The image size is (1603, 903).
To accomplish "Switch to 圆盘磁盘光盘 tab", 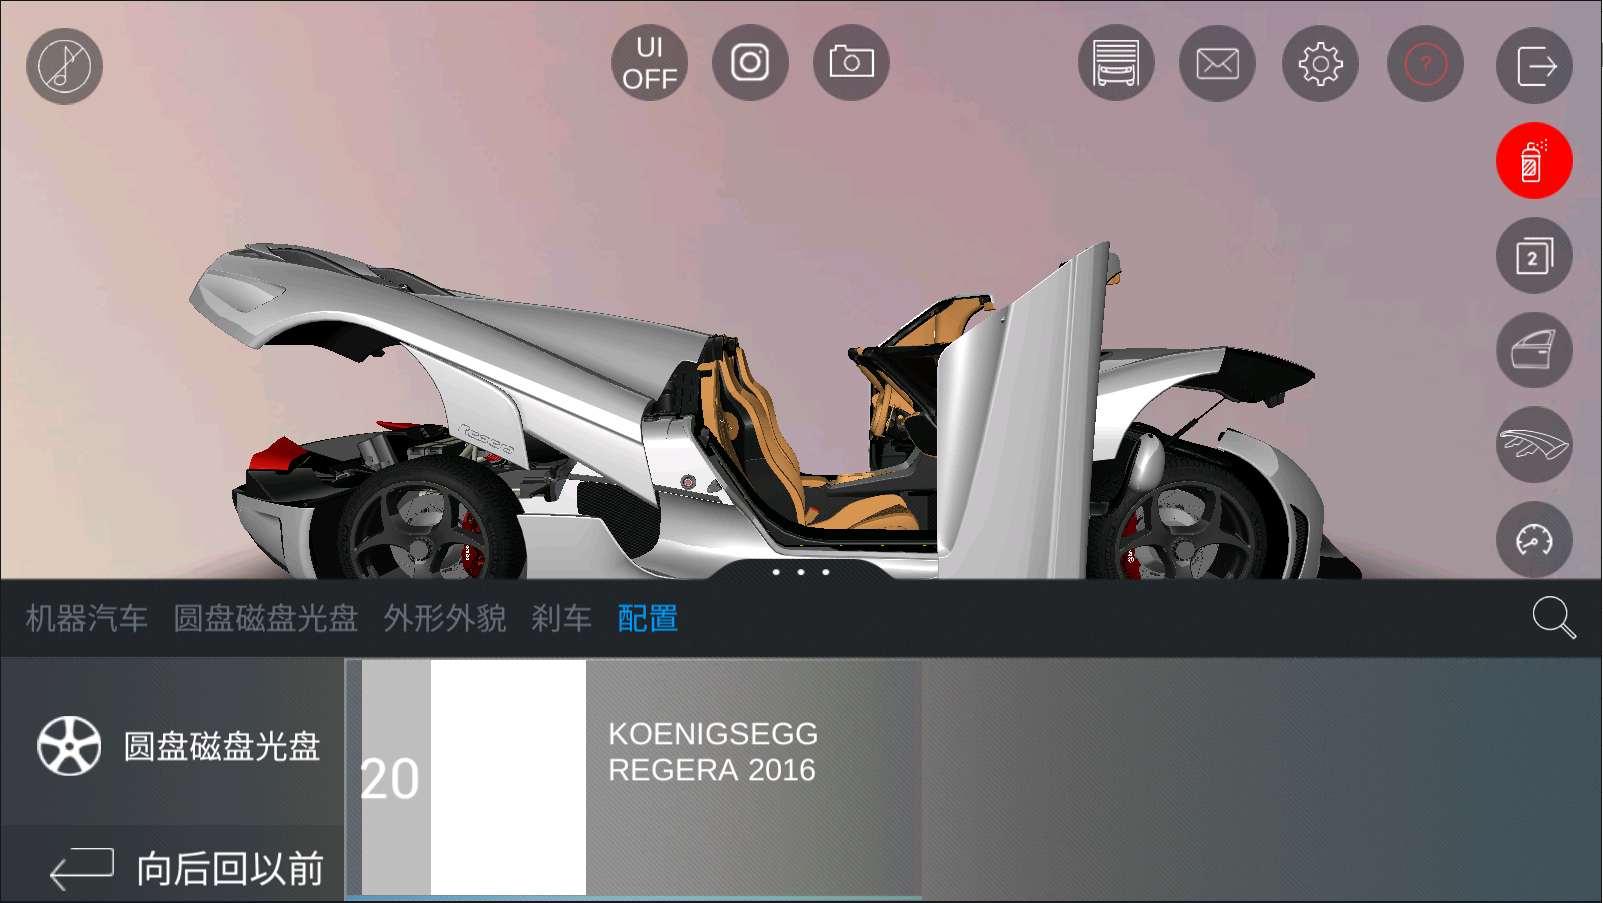I will click(266, 619).
